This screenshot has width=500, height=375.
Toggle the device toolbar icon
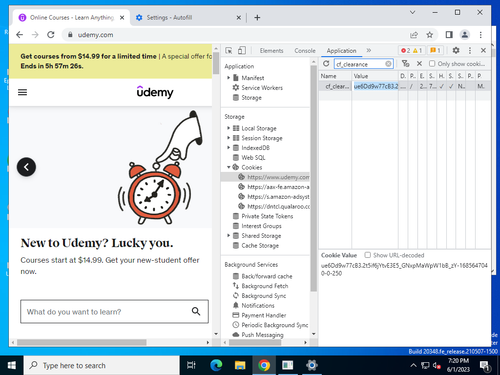pyautogui.click(x=242, y=51)
